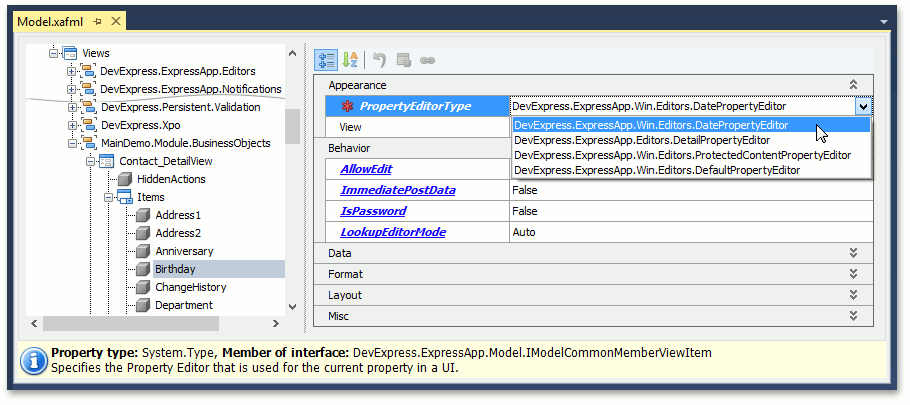Click the Alphabetical sort toolbar icon
910x405 pixels.
(x=350, y=60)
